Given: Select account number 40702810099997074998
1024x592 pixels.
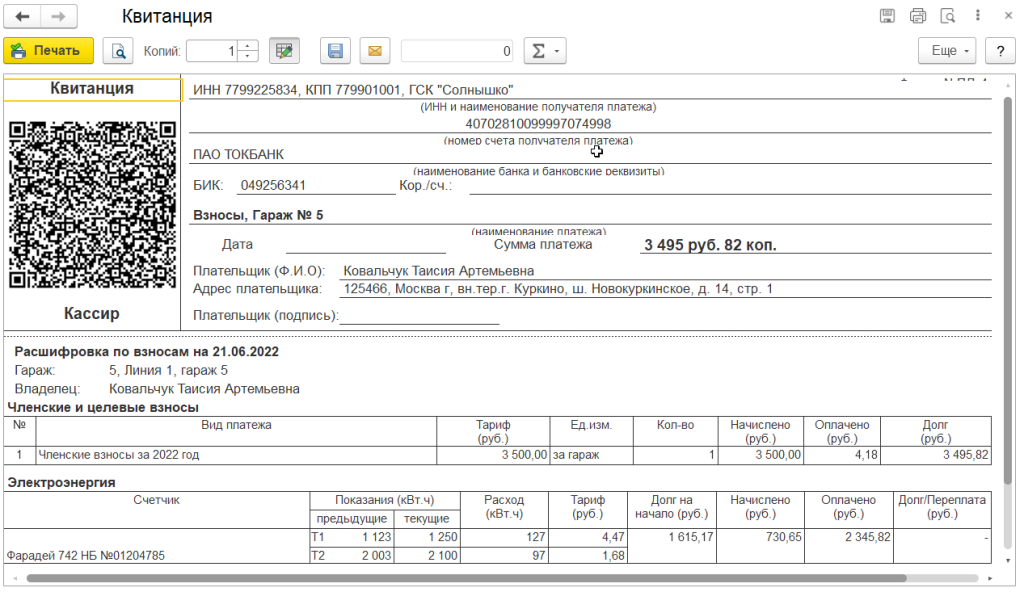Looking at the screenshot, I should click(538, 124).
